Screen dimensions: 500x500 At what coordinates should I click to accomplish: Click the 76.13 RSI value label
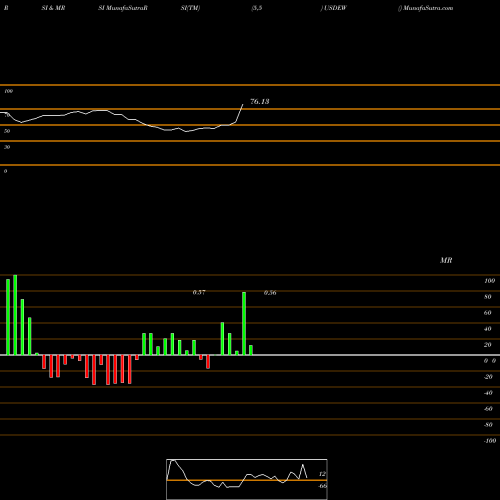[x=259, y=101]
